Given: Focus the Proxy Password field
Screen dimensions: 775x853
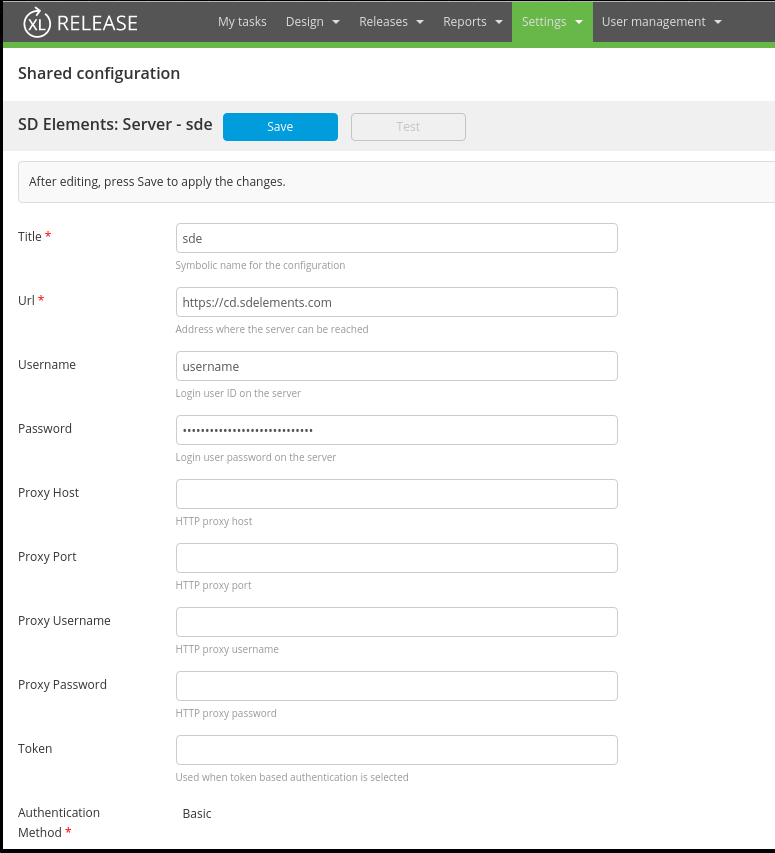Looking at the screenshot, I should point(396,686).
